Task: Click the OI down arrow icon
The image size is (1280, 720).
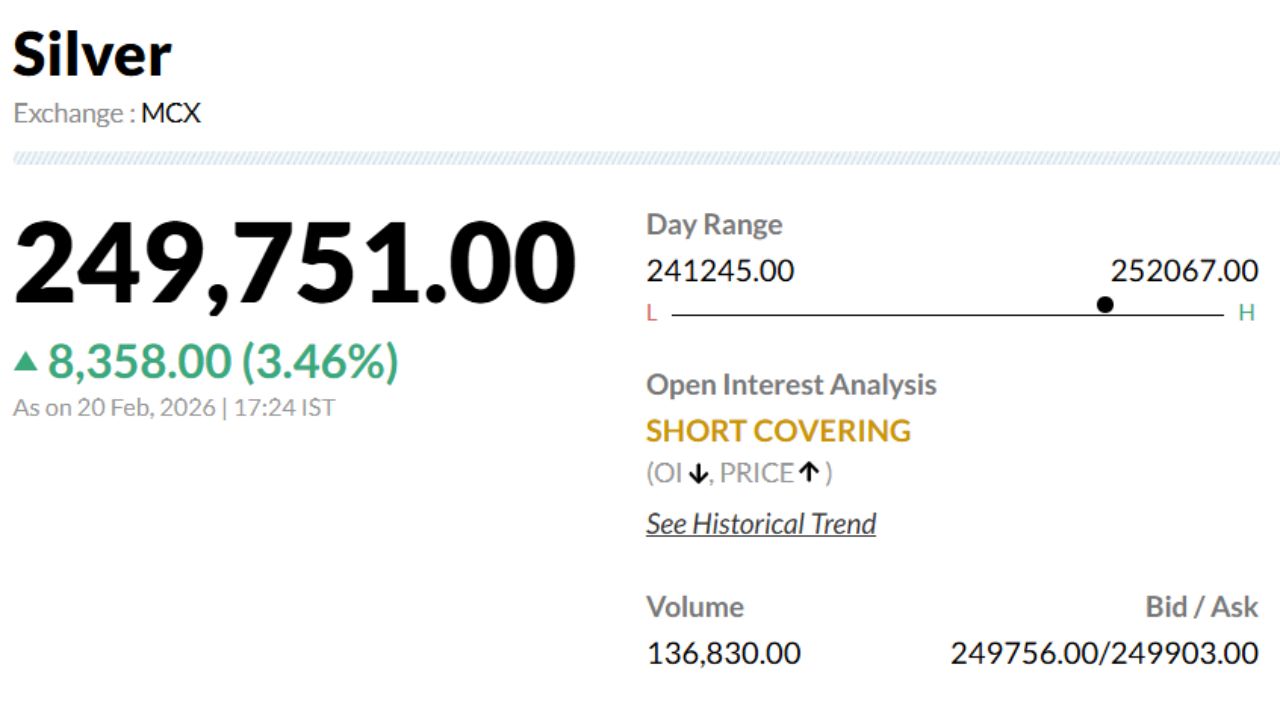Action: pyautogui.click(x=698, y=474)
